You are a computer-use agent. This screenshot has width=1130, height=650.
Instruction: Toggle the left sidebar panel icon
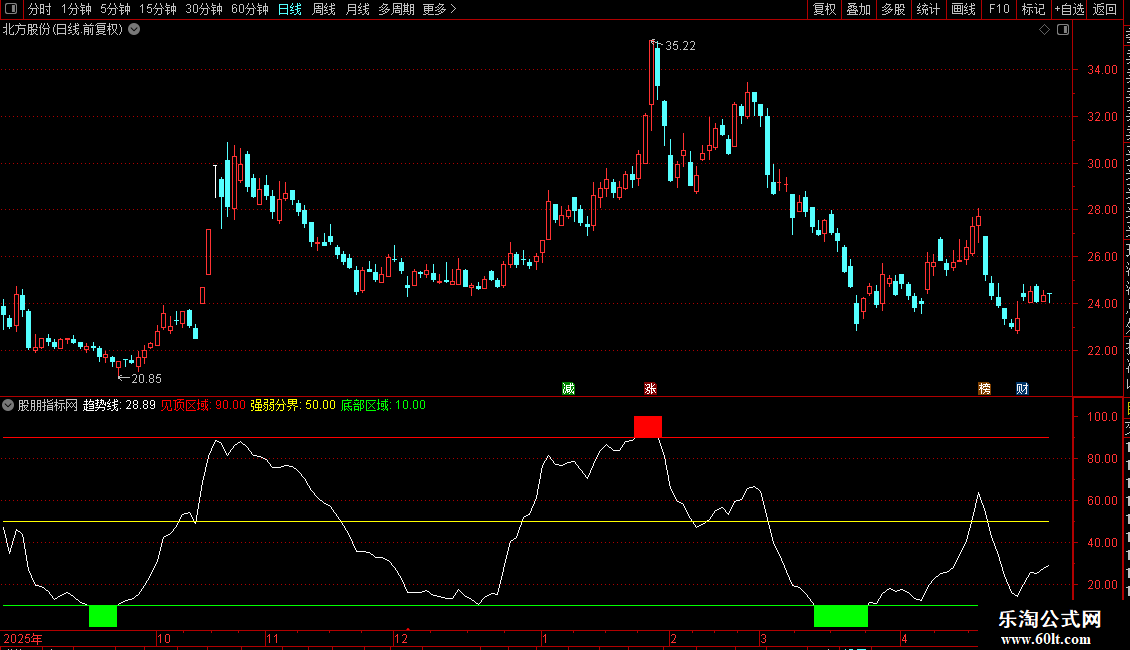coord(11,9)
